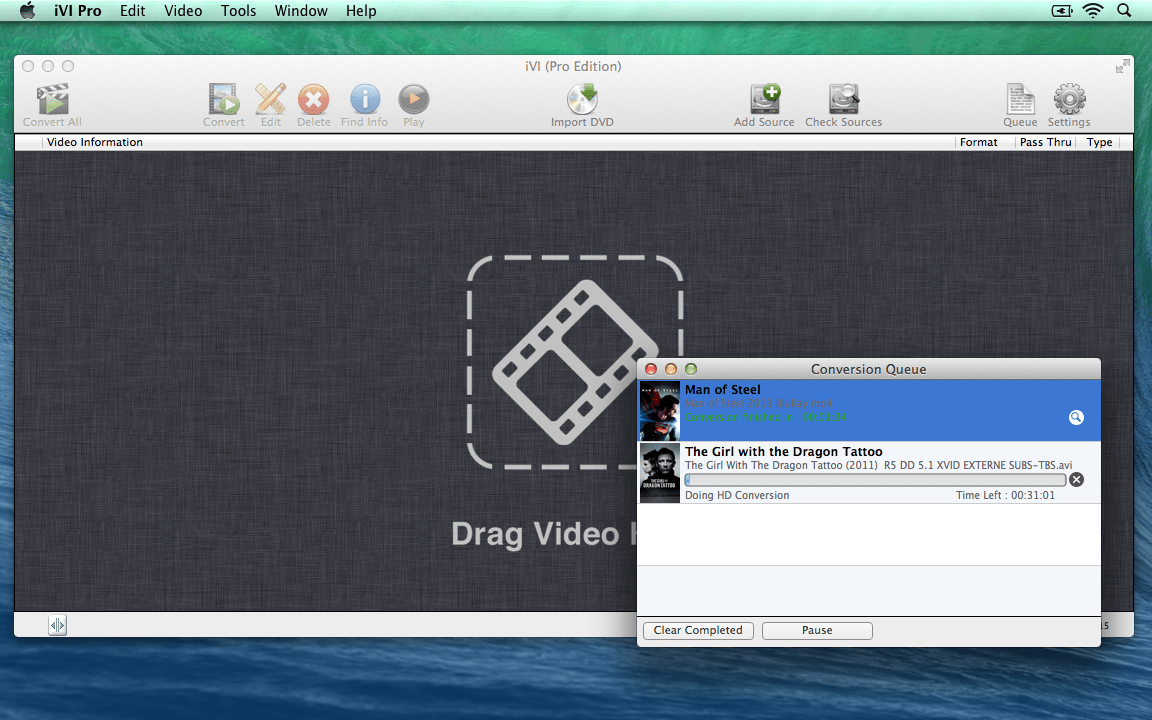Click the full-screen arrows icon of iVI window
This screenshot has width=1152, height=720.
coord(1123,67)
